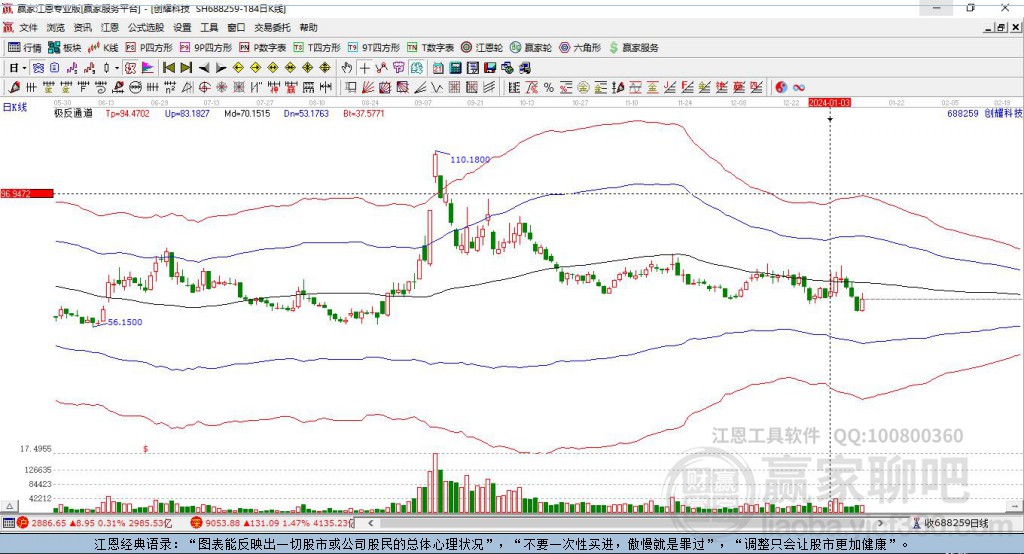
Task: Open the 赢家轮 wheel tool
Action: (x=531, y=48)
